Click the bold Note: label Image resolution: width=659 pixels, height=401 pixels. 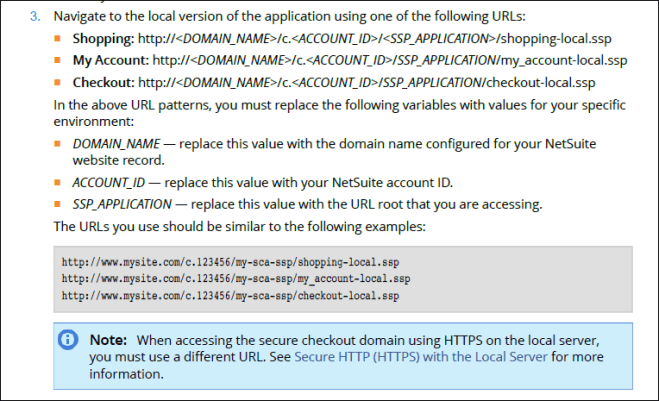click(112, 340)
